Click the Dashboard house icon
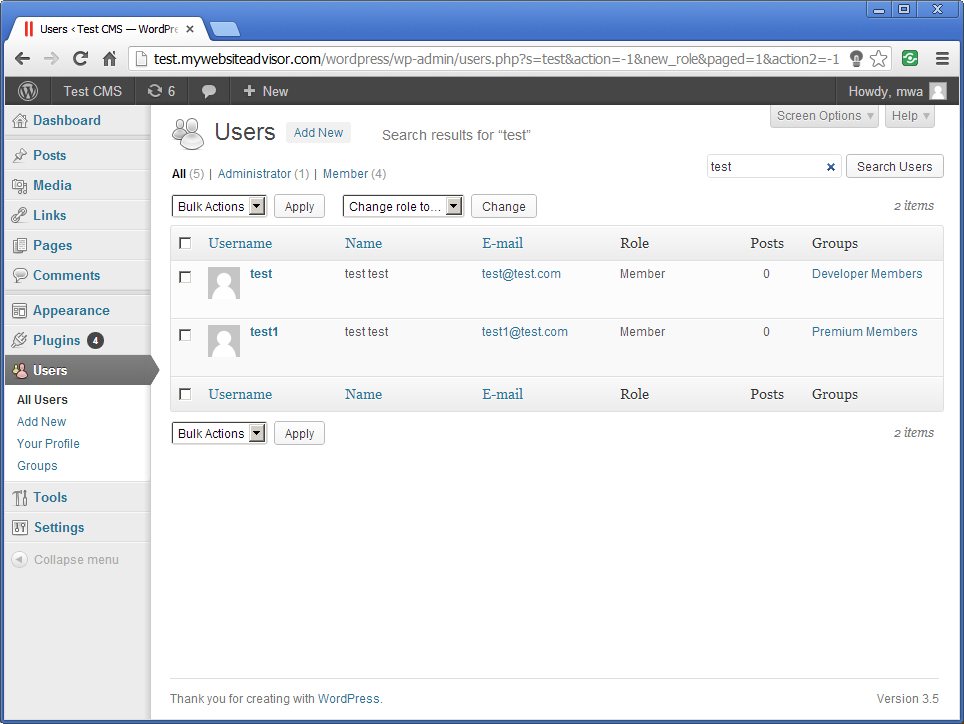964x724 pixels. pyautogui.click(x=20, y=120)
